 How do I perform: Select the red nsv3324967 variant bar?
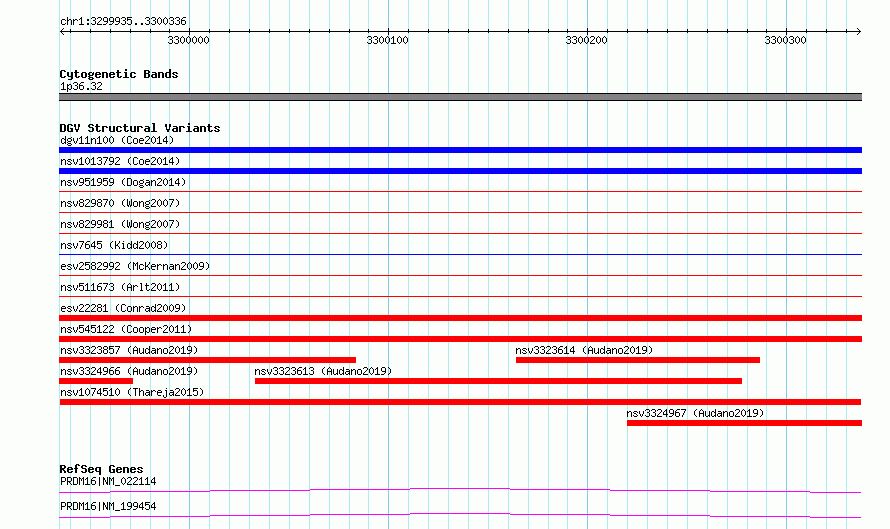[744, 423]
